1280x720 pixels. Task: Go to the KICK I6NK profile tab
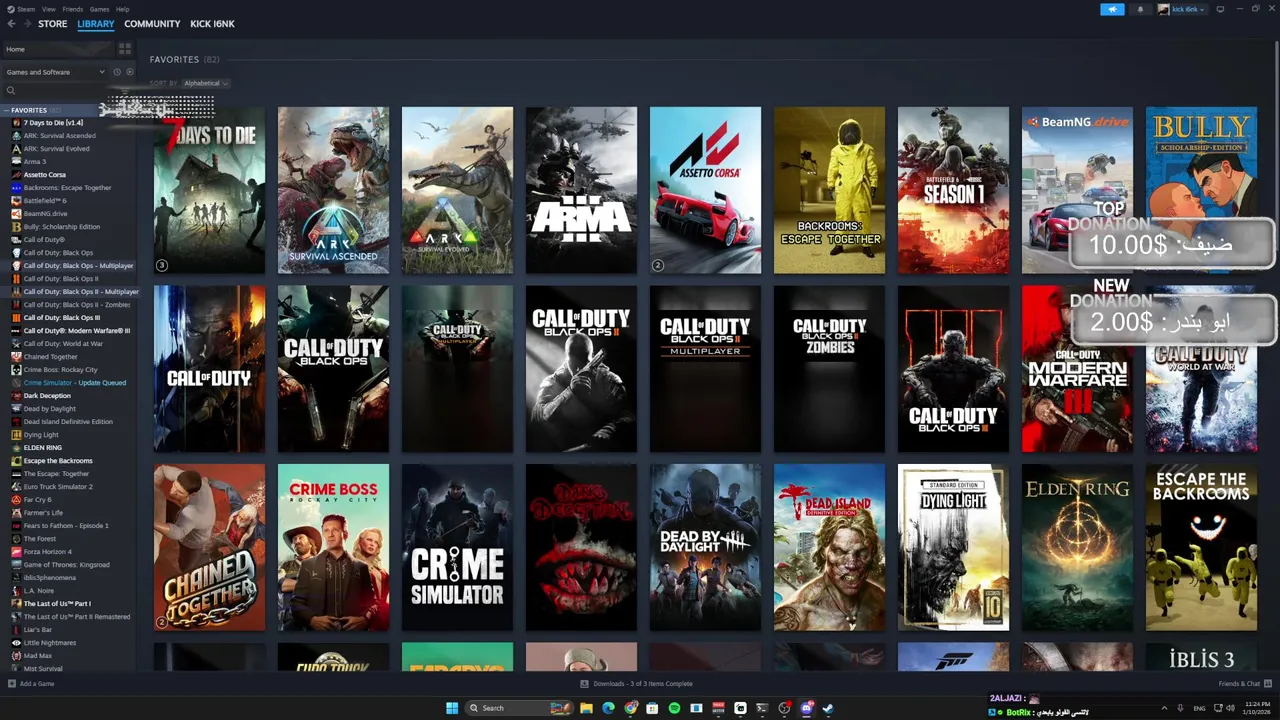[212, 24]
